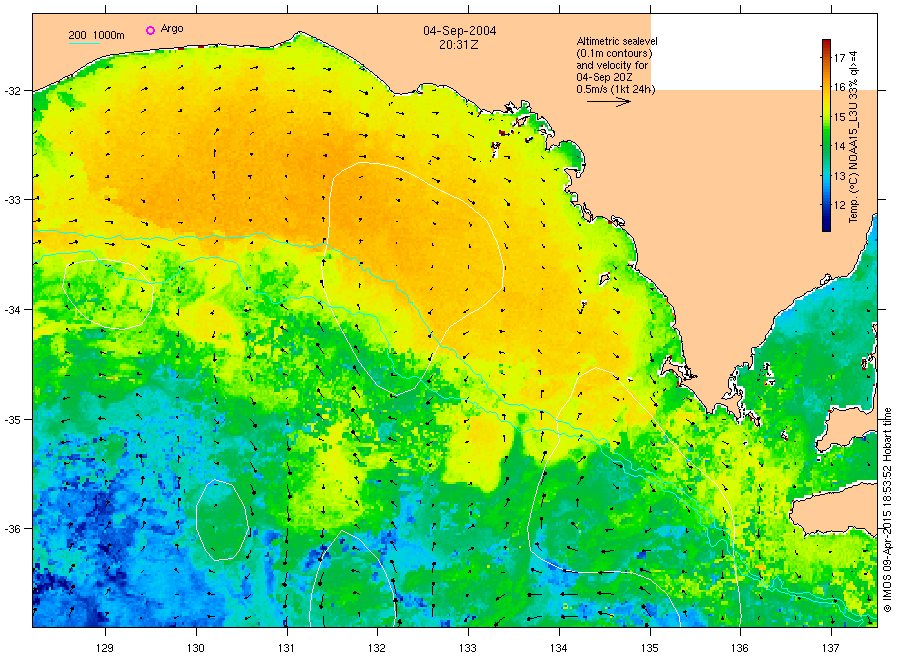900x660 pixels.
Task: Click the magenta Argo float marker circle
Action: click(150, 30)
